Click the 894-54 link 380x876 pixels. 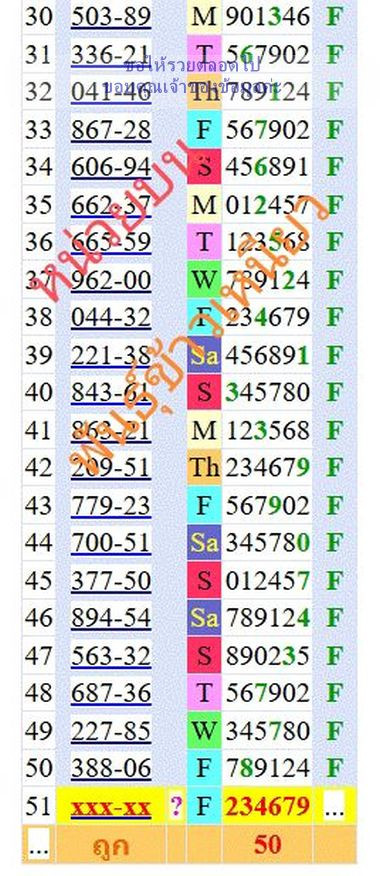(111, 618)
